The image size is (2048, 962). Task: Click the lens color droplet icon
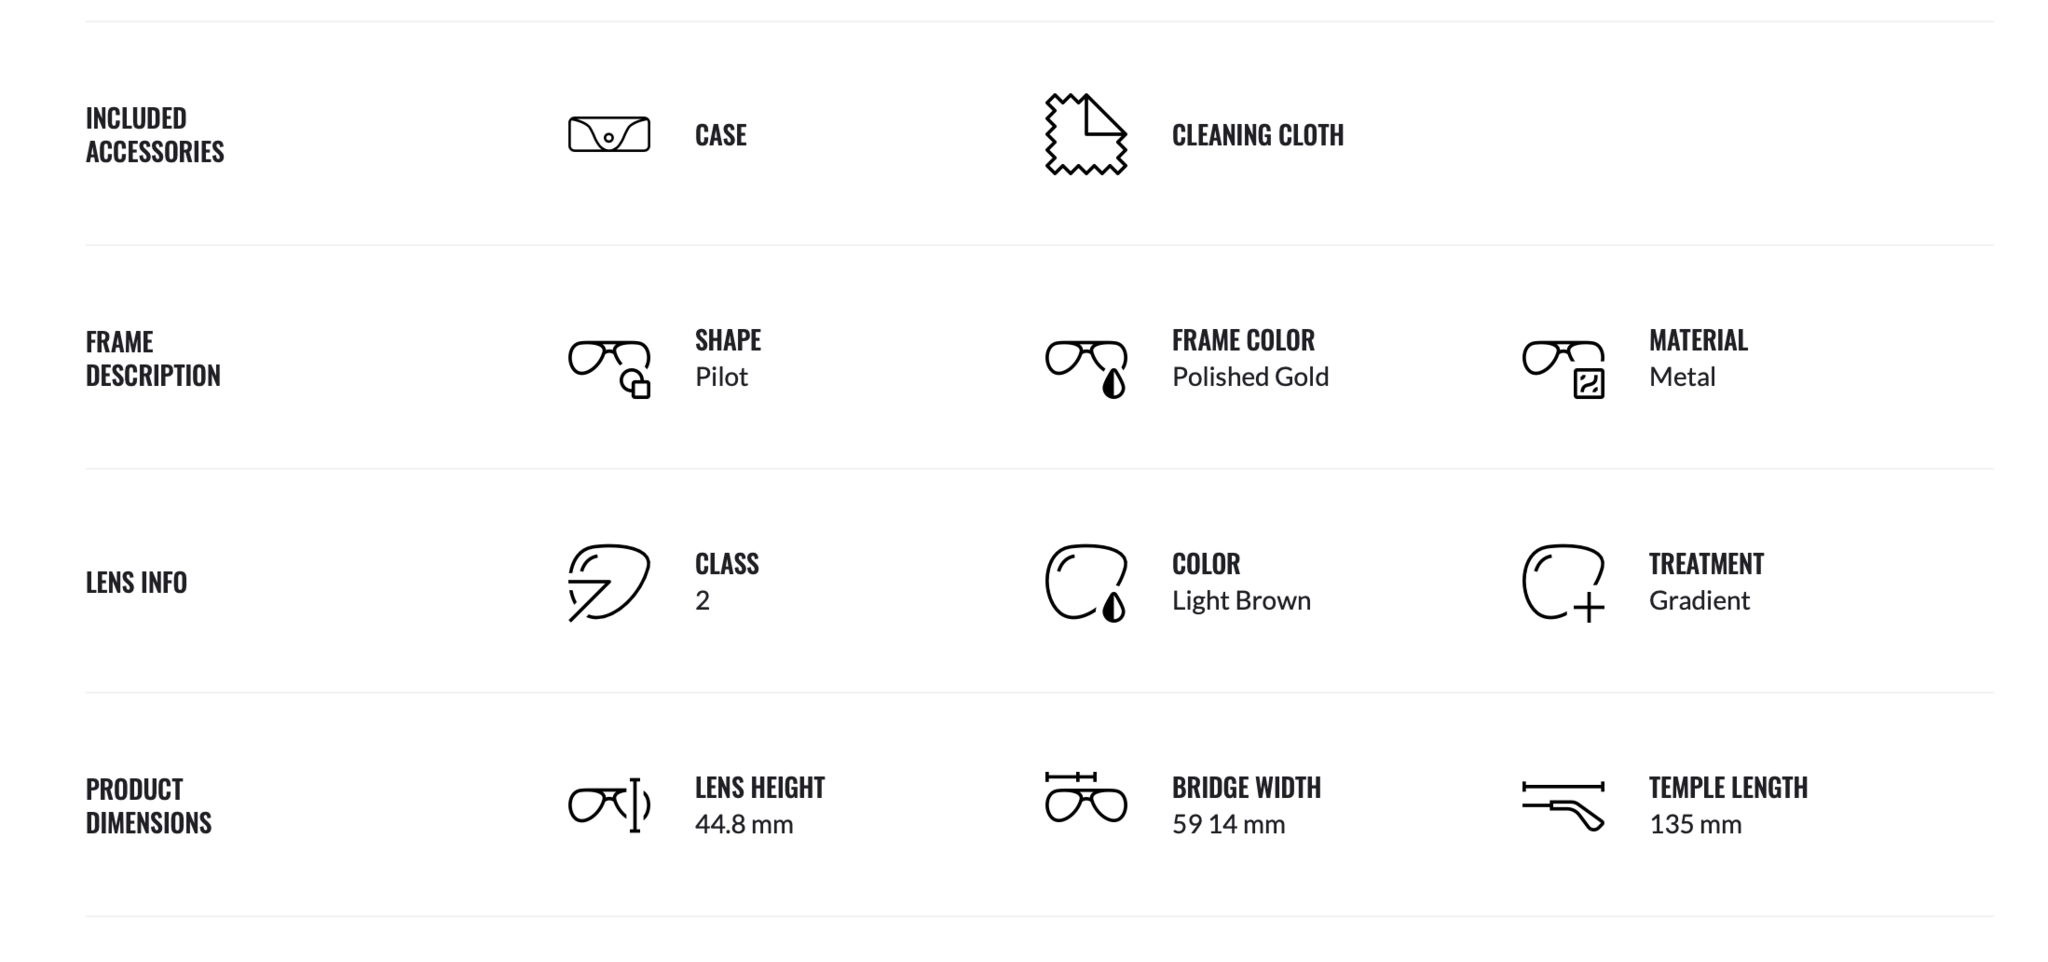pyautogui.click(x=1086, y=583)
